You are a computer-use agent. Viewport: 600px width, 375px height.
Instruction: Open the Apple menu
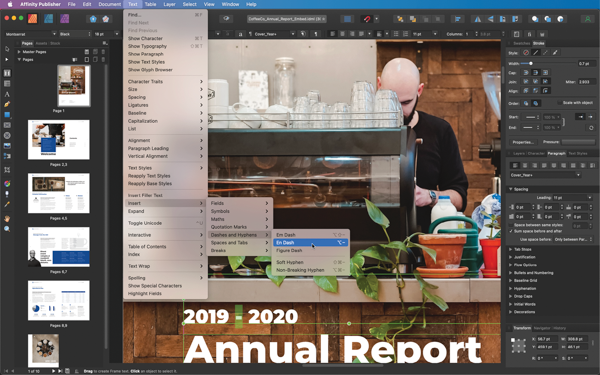click(x=10, y=4)
